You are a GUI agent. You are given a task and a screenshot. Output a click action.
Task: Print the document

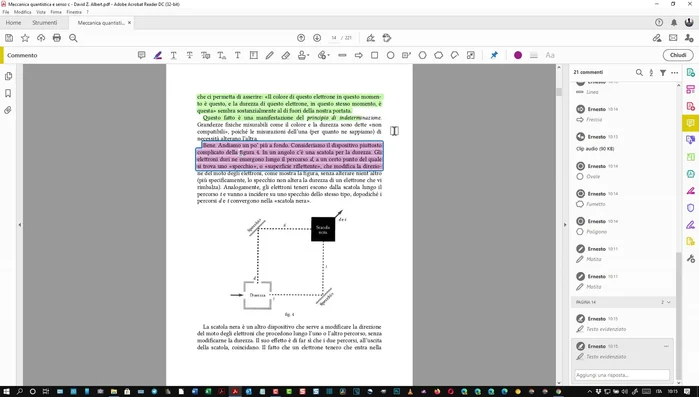click(x=57, y=38)
